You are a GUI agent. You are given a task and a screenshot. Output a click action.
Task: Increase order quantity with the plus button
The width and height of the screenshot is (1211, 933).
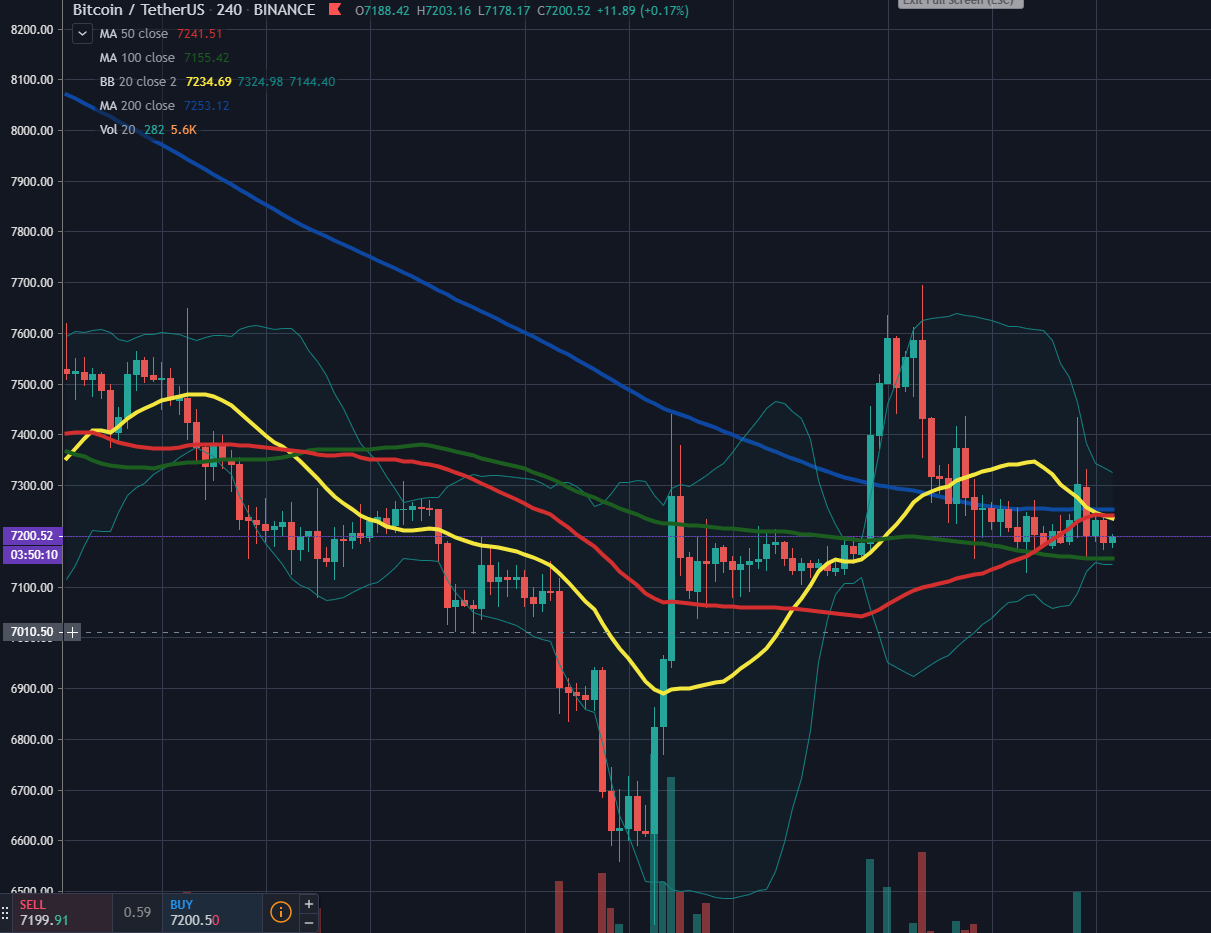point(309,903)
